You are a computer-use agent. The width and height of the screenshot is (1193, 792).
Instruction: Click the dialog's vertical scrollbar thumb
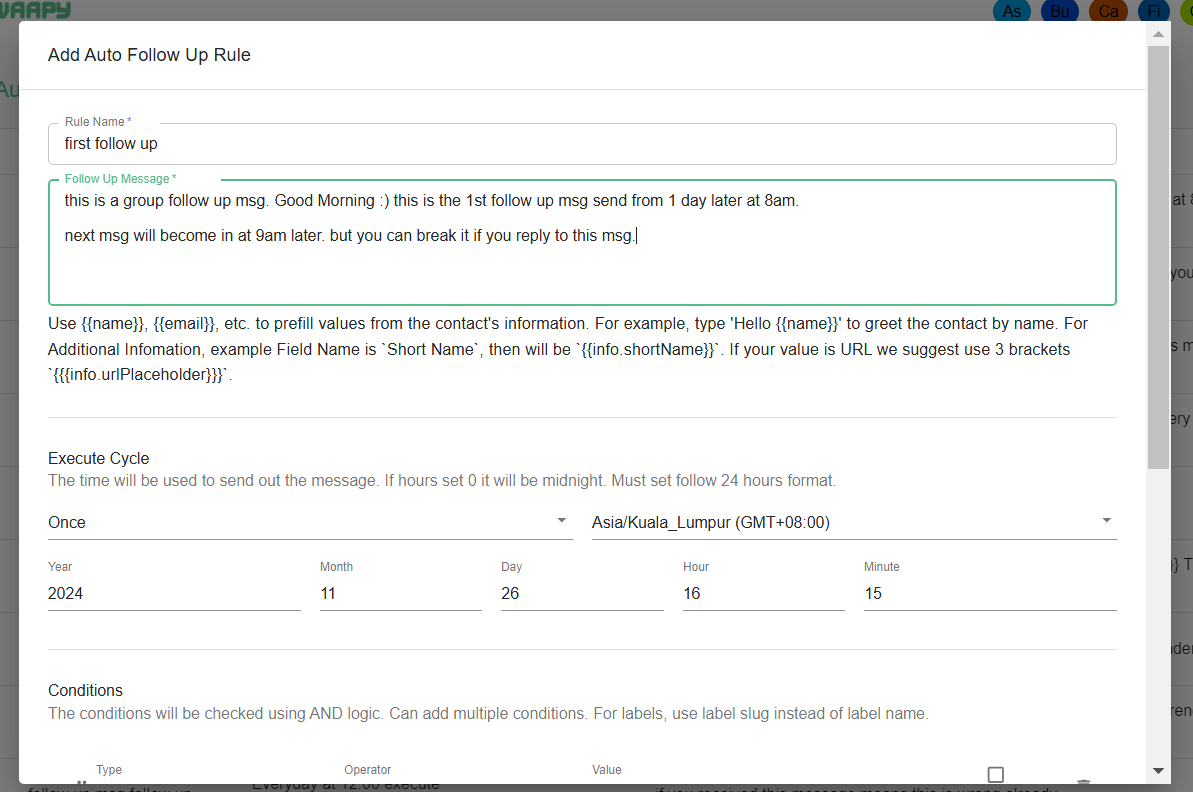coord(1158,257)
